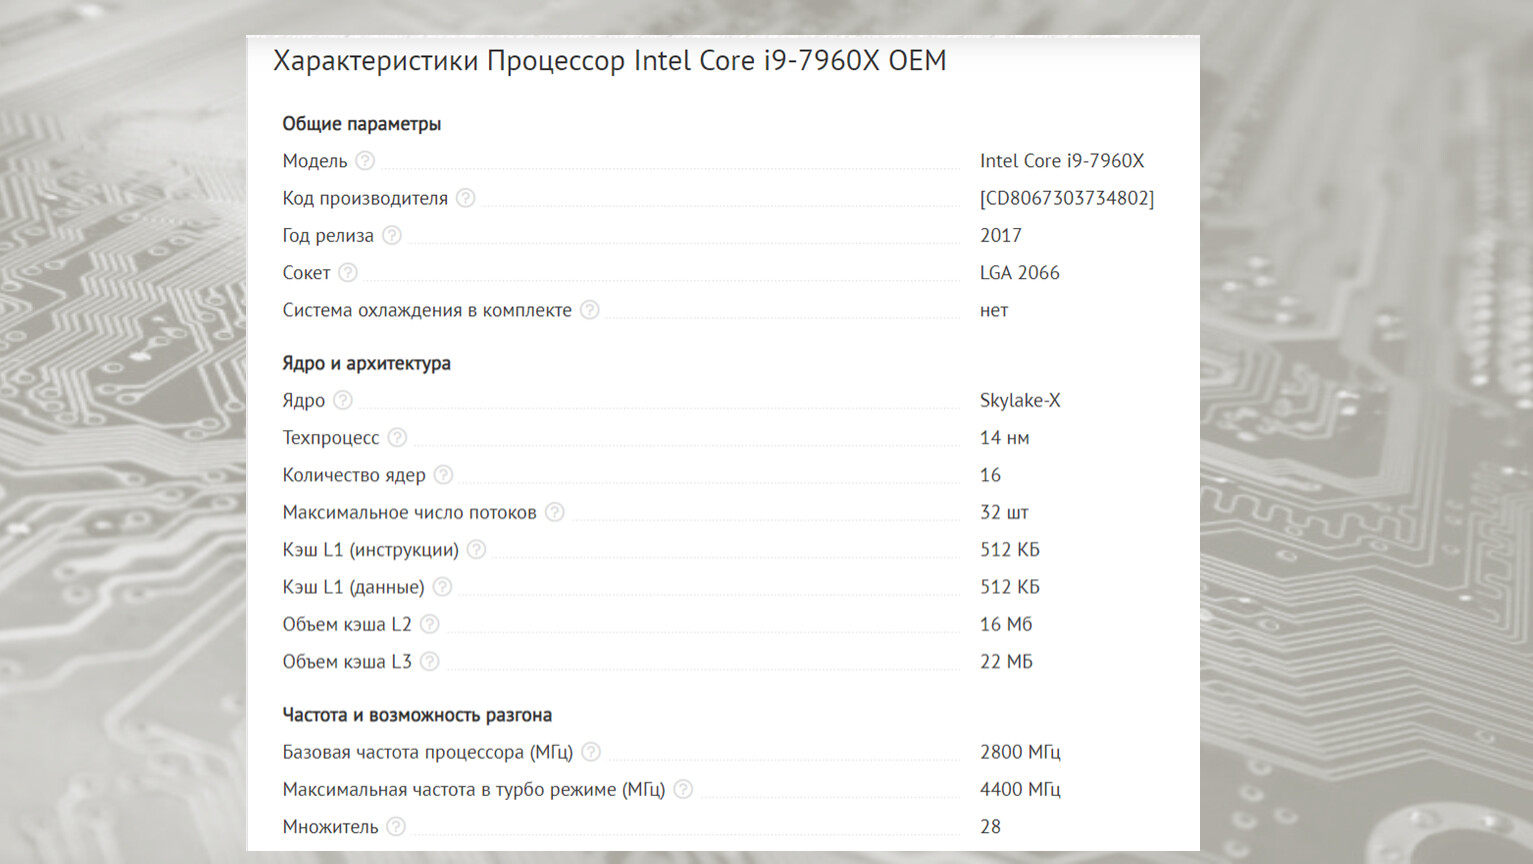
Task: Open the hint for Количество ядер
Action: pos(444,474)
